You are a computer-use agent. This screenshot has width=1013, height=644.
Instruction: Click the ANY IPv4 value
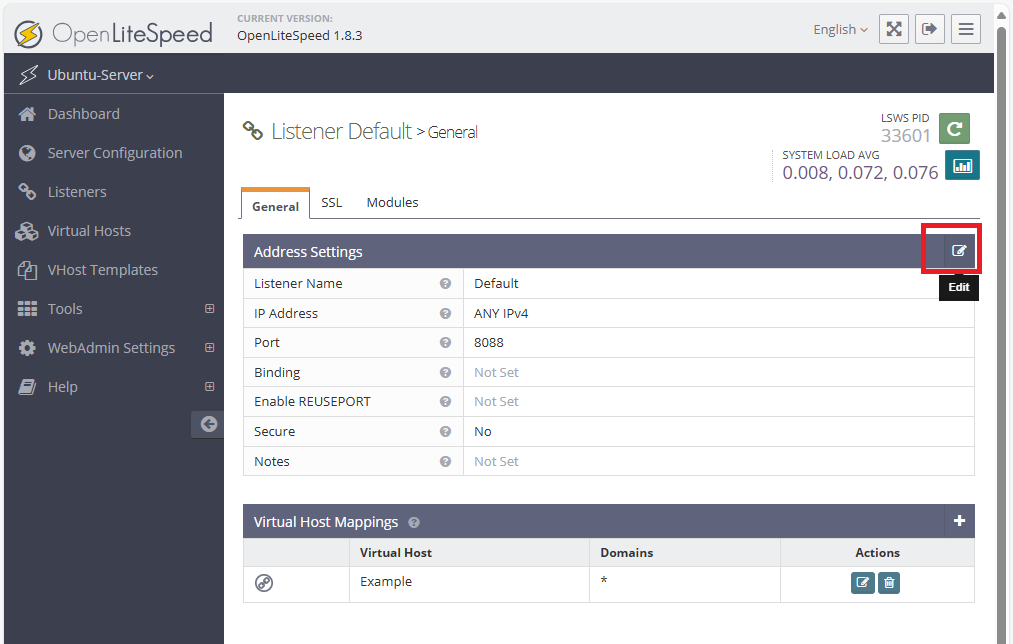[x=501, y=313]
